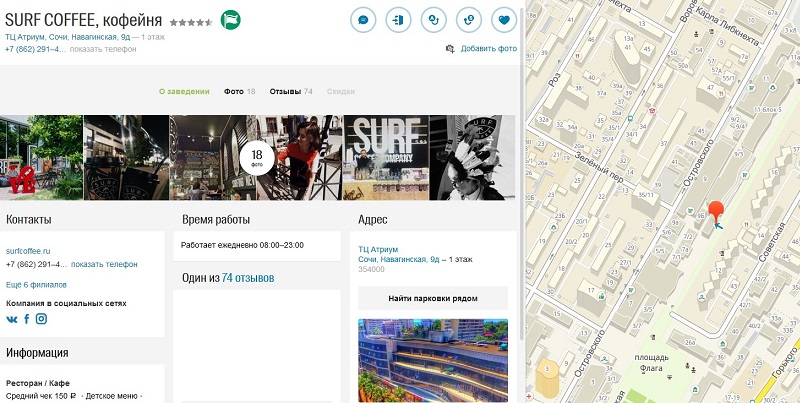
Task: Click the postal code 354000
Action: click(x=371, y=269)
